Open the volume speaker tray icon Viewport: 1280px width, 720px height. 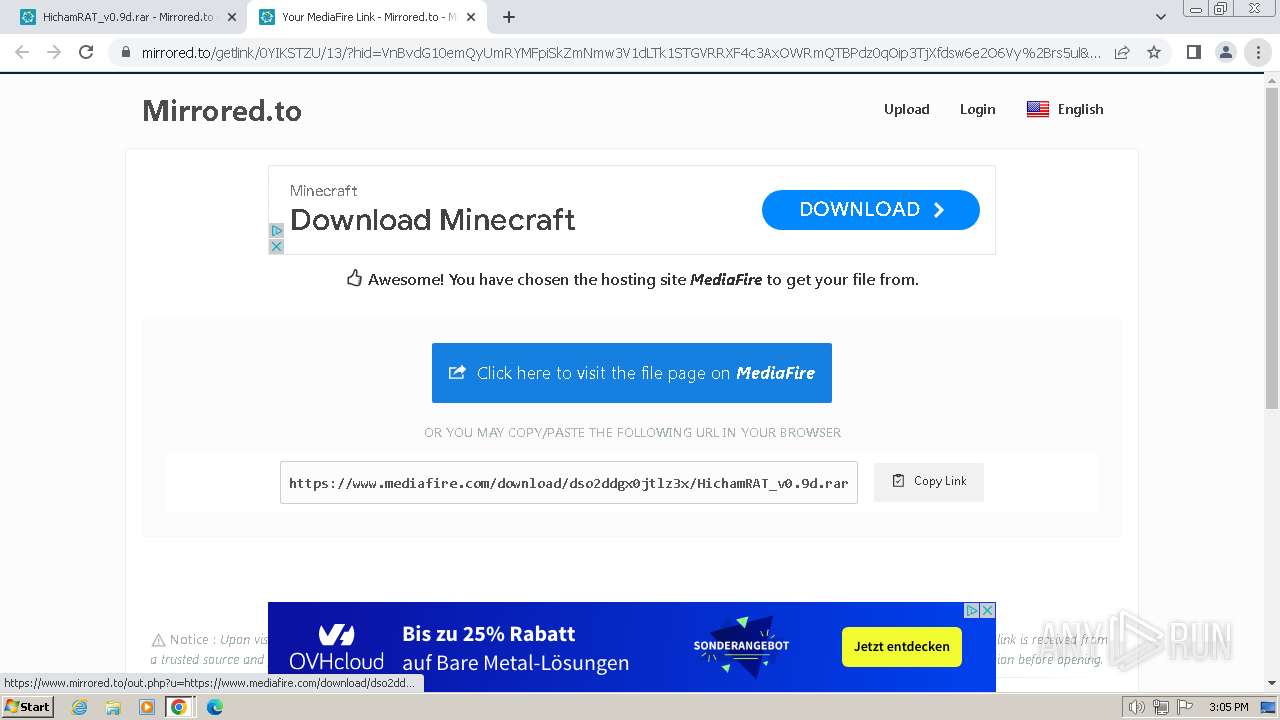click(1137, 707)
